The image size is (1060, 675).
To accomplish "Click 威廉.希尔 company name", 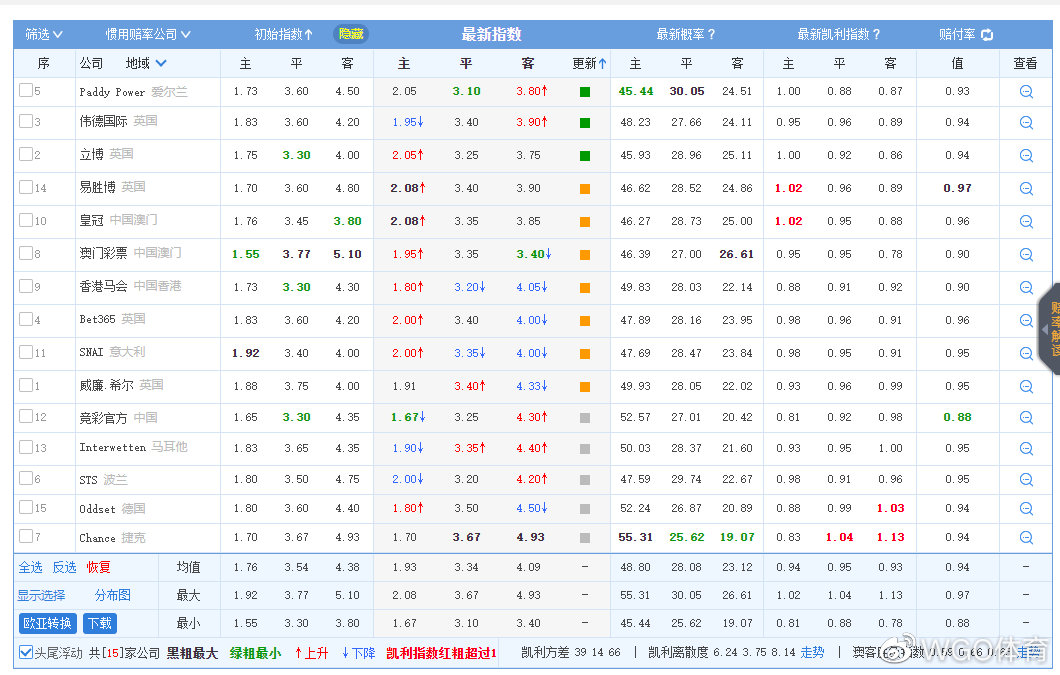I will pos(107,386).
